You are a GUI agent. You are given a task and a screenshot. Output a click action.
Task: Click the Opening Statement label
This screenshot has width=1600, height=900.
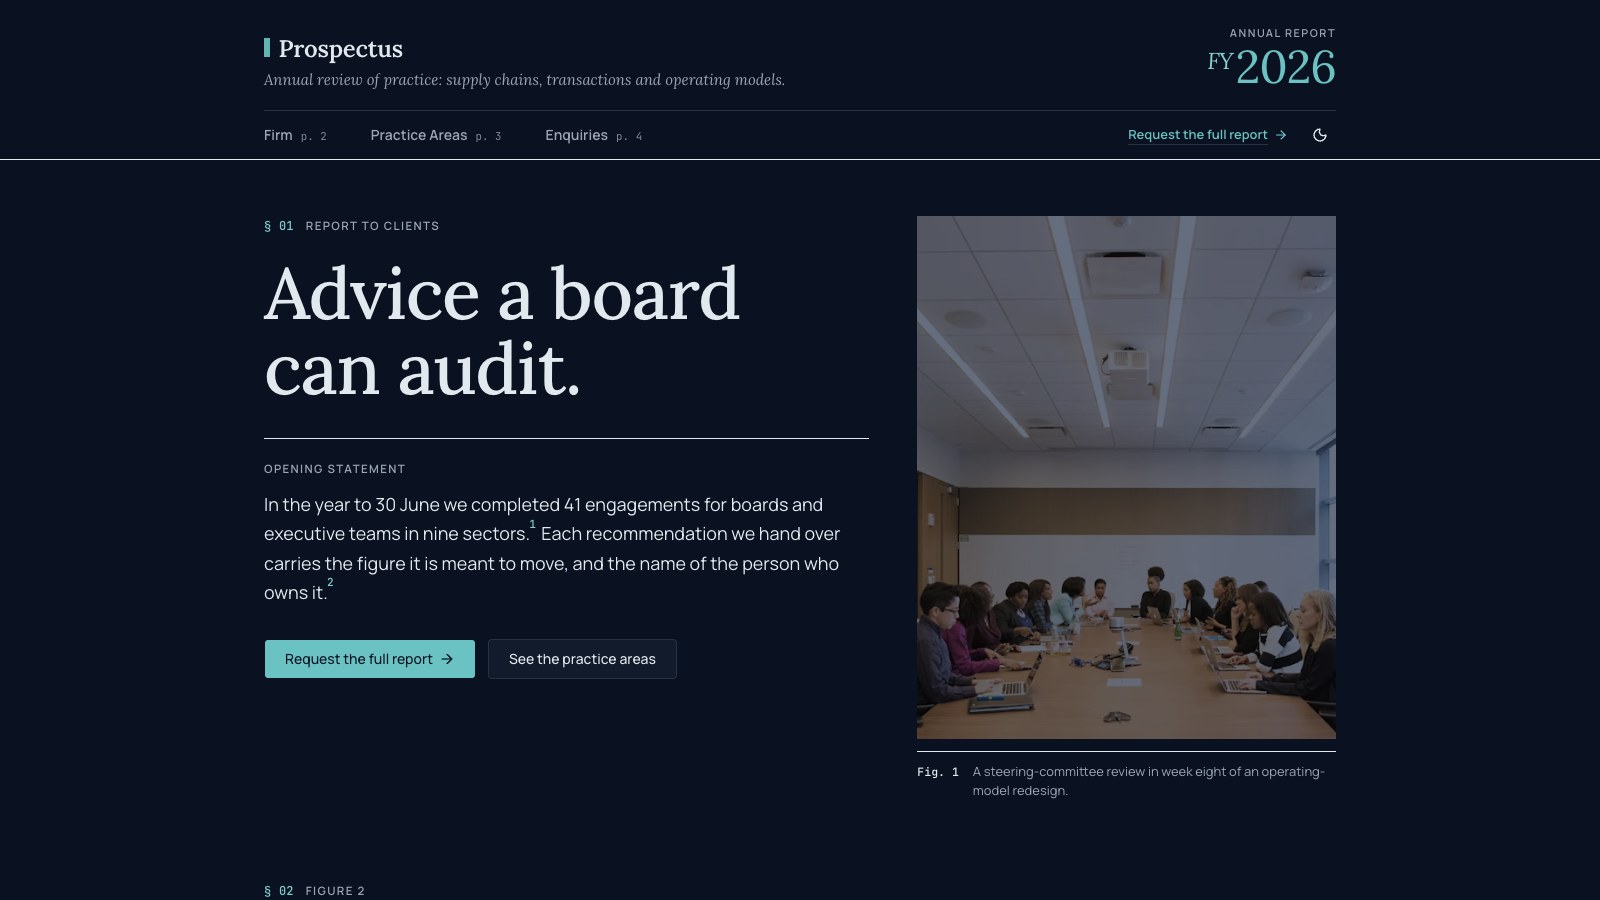(x=335, y=469)
